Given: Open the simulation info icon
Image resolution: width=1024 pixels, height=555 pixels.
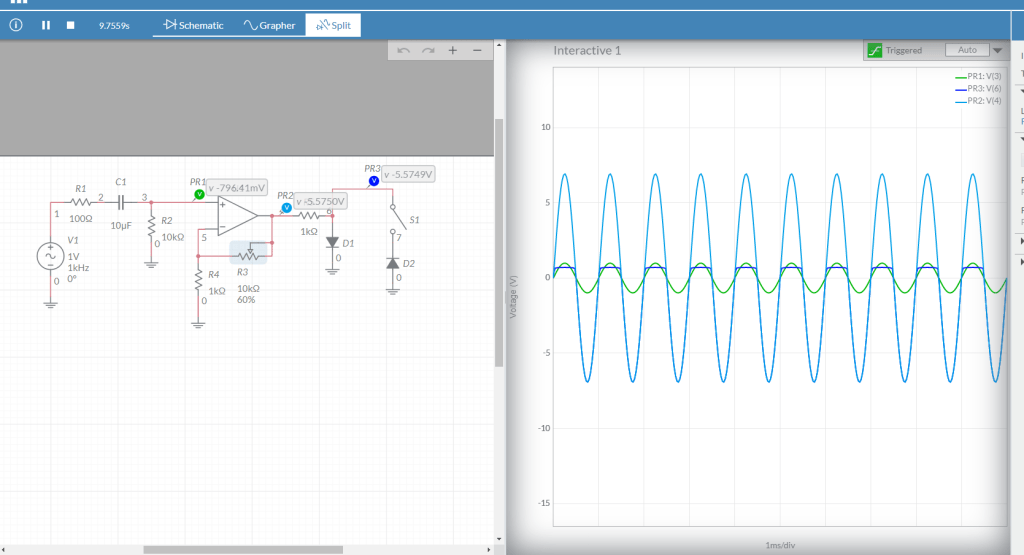Looking at the screenshot, I should click(x=16, y=25).
